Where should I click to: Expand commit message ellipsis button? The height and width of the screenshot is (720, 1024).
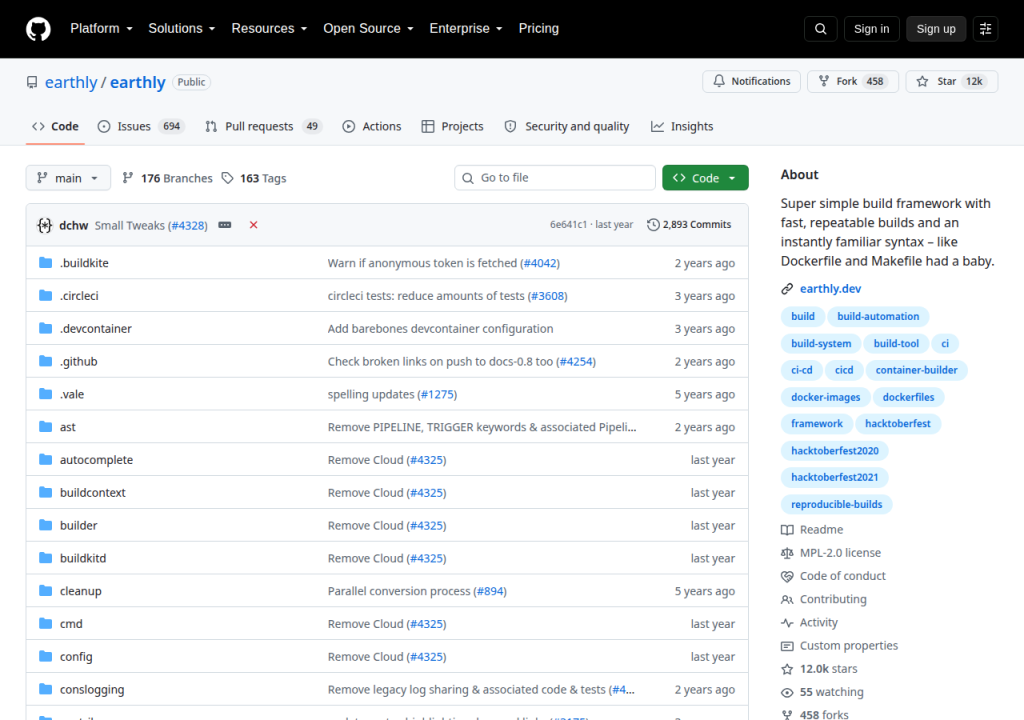click(x=225, y=225)
